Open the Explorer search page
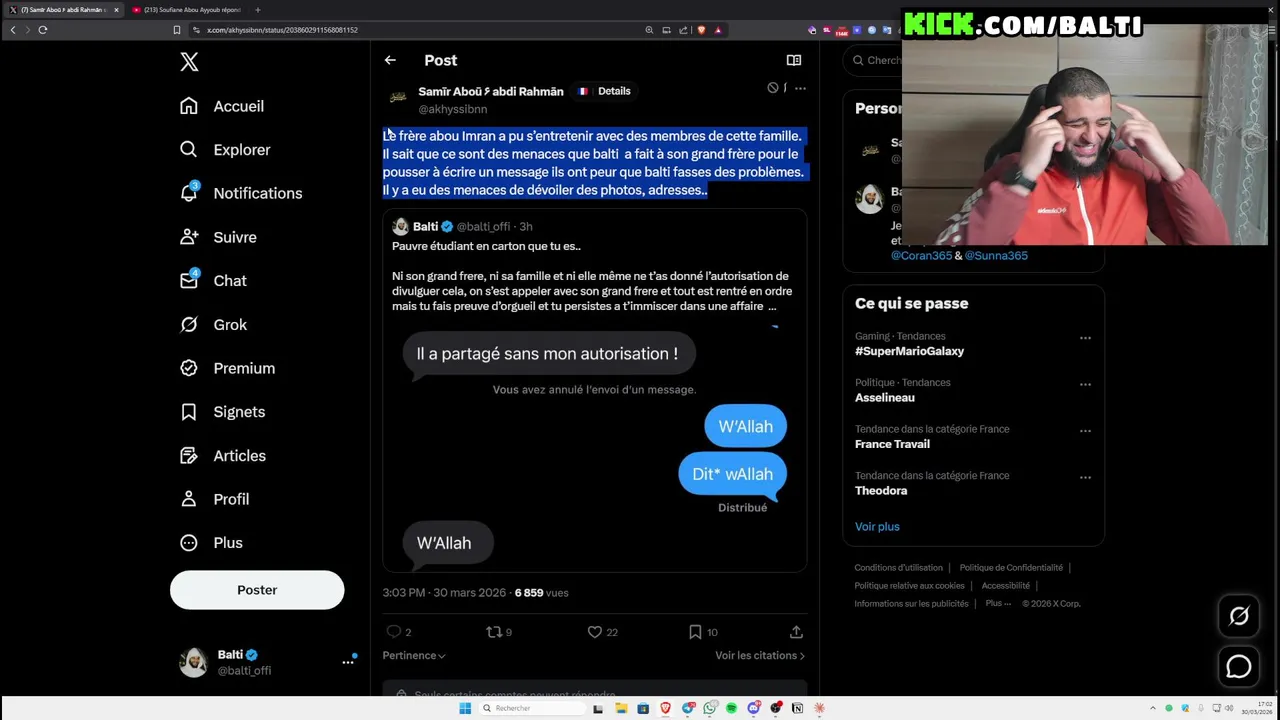 [225, 150]
